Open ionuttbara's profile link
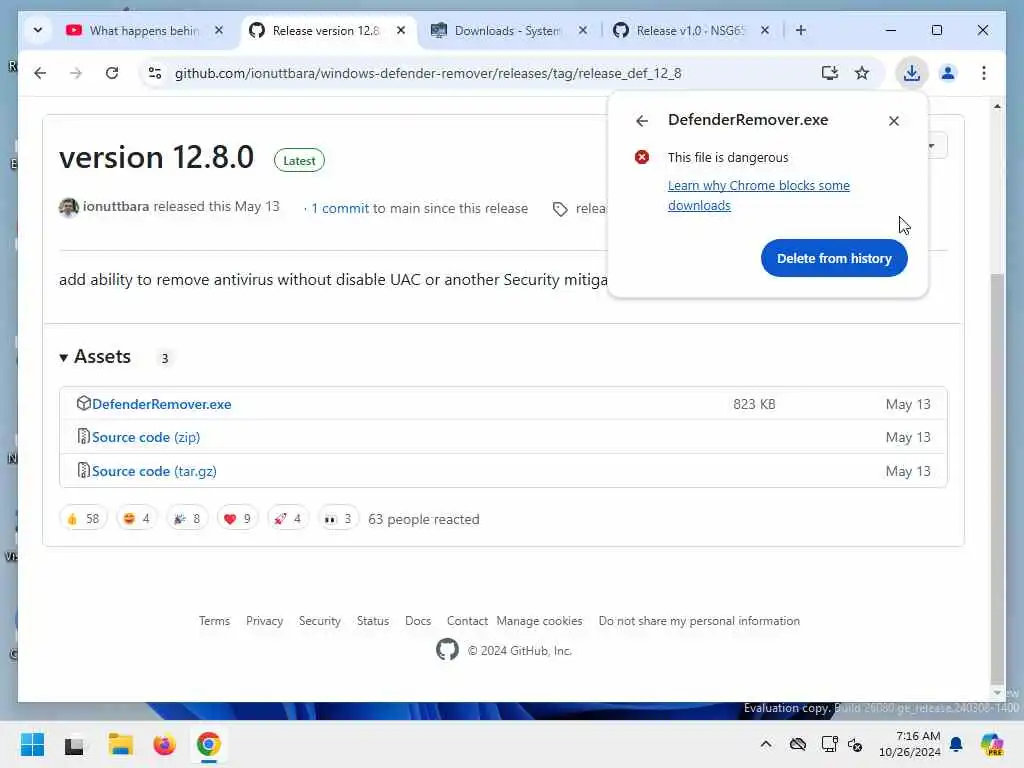This screenshot has height=768, width=1024. pos(116,206)
